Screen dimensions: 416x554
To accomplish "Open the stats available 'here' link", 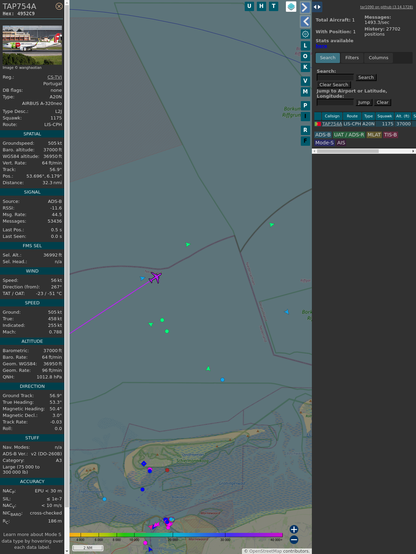I will click(x=321, y=46).
